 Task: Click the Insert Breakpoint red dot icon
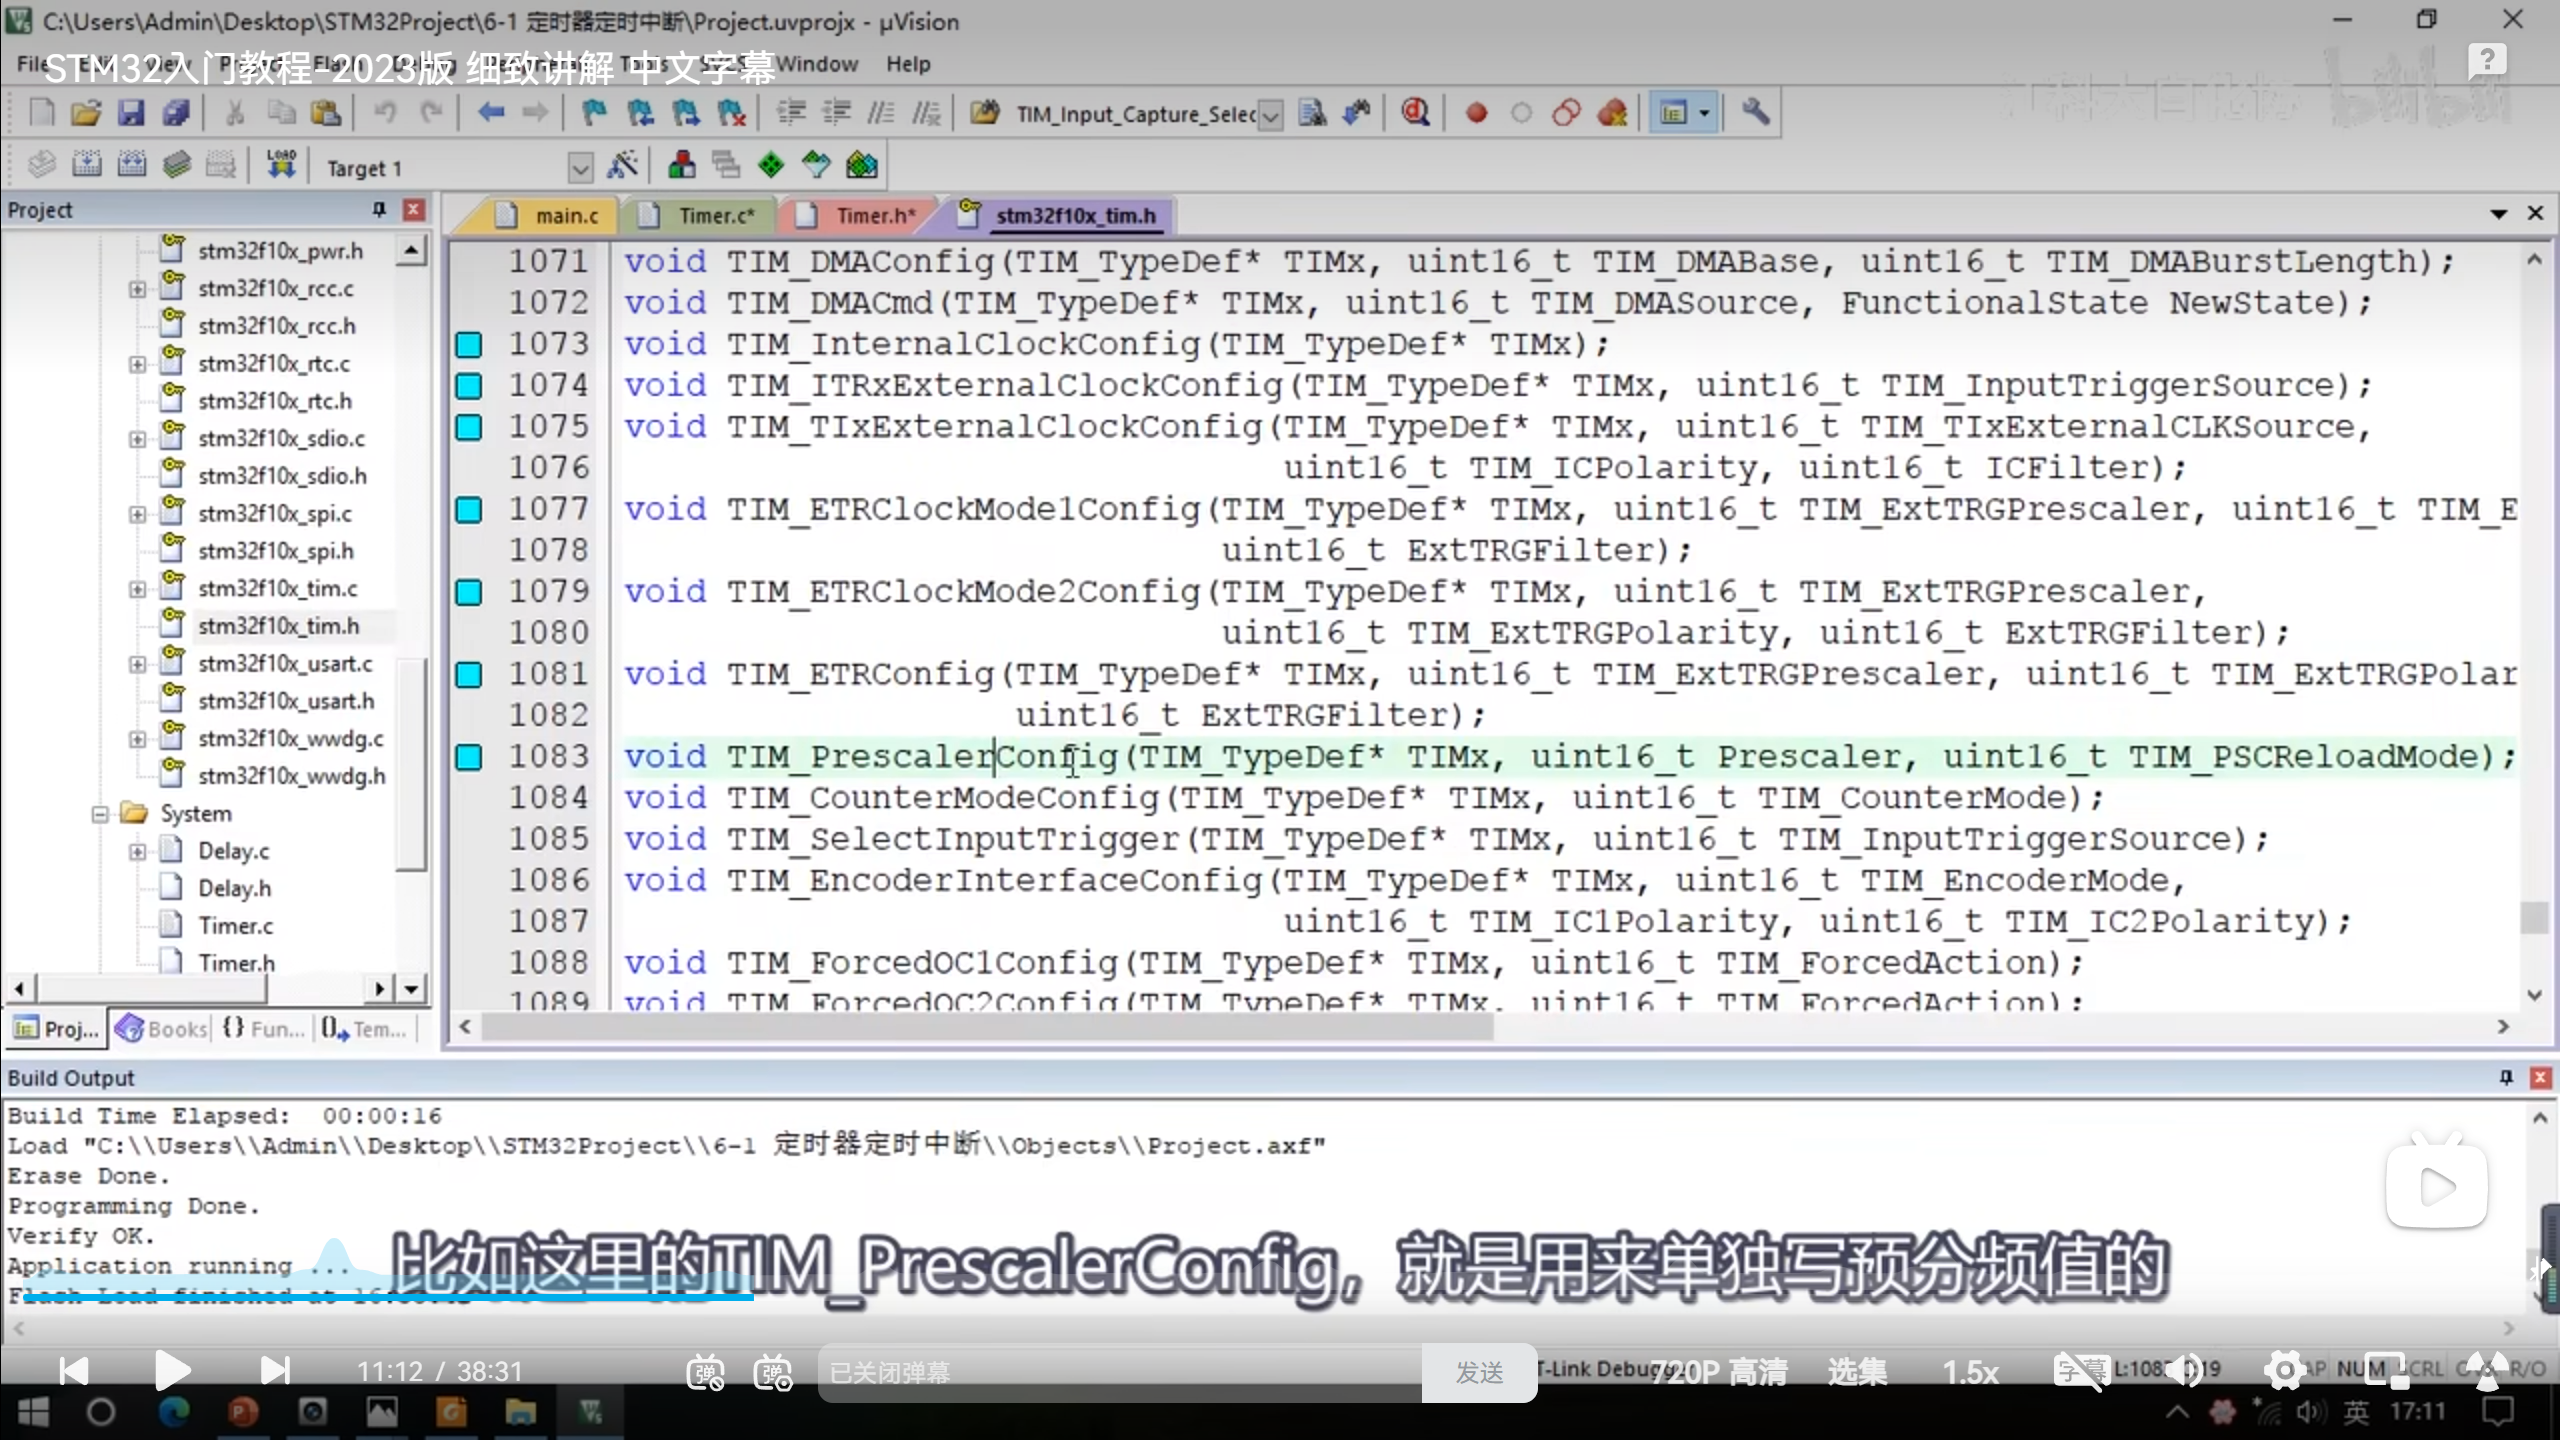click(1475, 113)
